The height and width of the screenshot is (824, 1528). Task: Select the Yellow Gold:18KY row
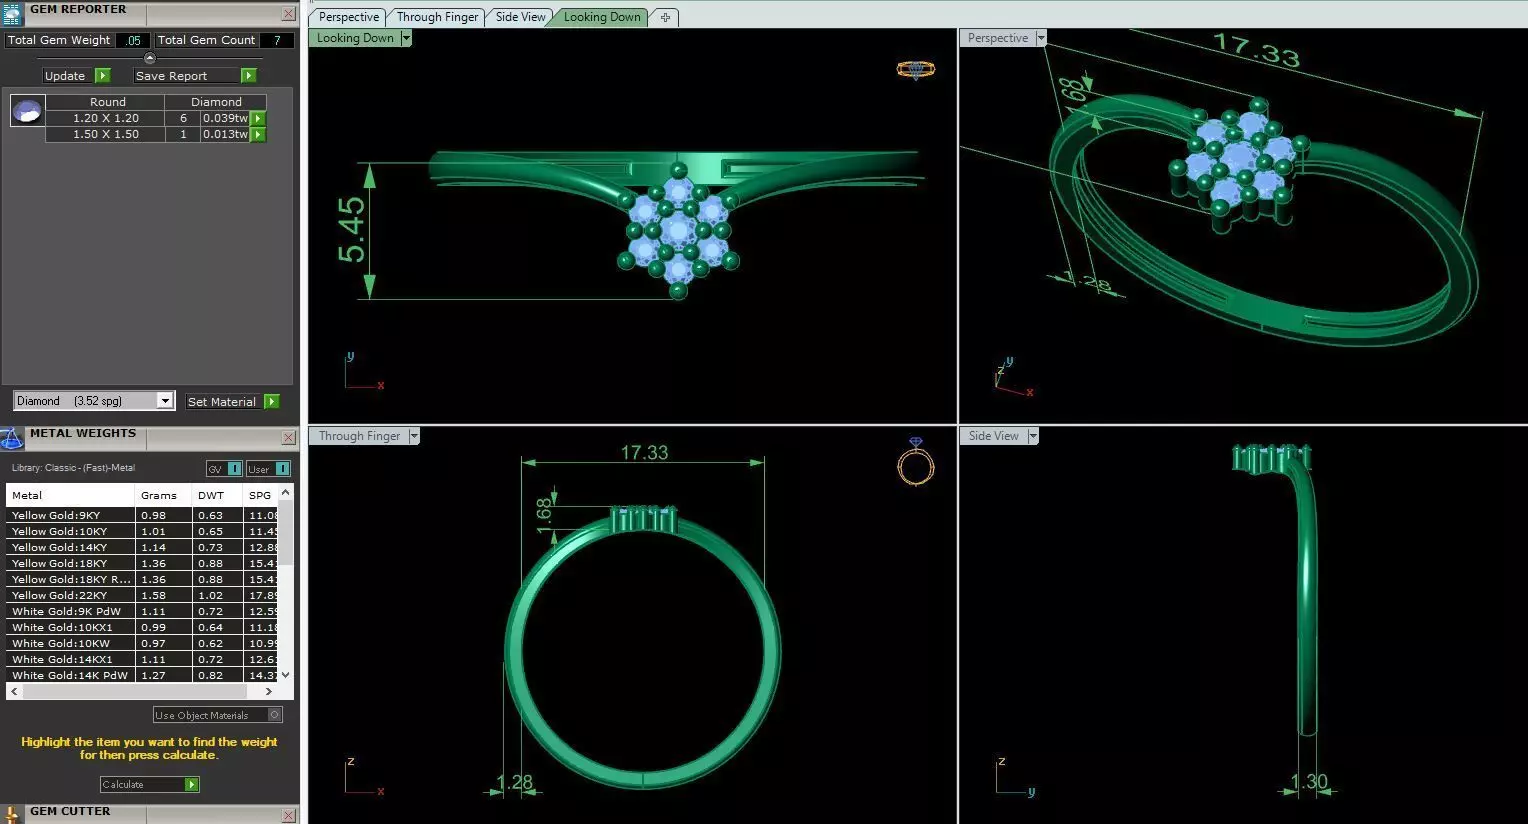[142, 563]
